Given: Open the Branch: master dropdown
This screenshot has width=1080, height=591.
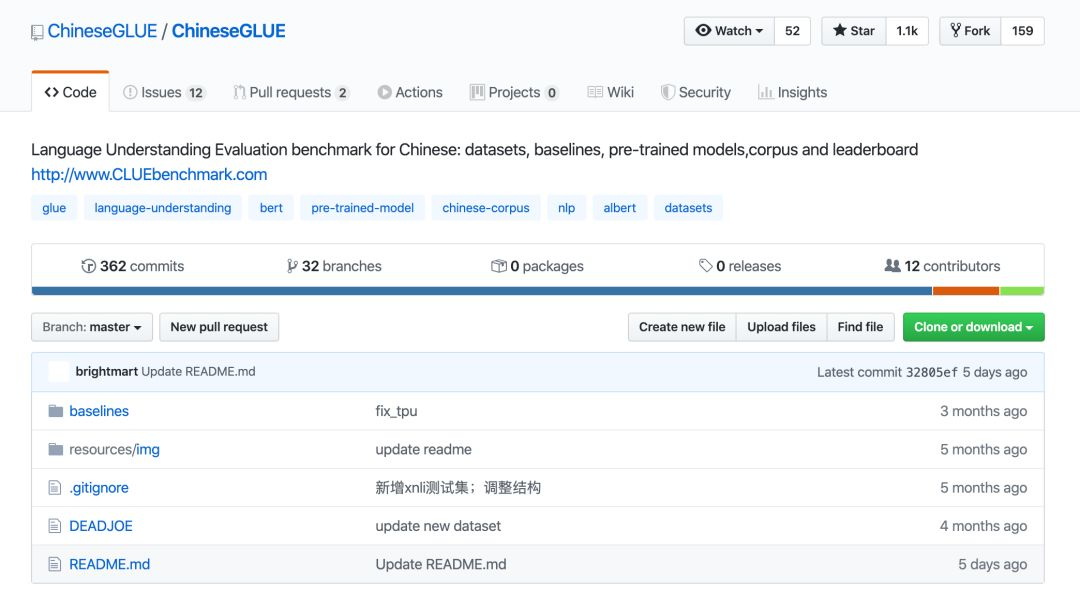Looking at the screenshot, I should click(92, 327).
